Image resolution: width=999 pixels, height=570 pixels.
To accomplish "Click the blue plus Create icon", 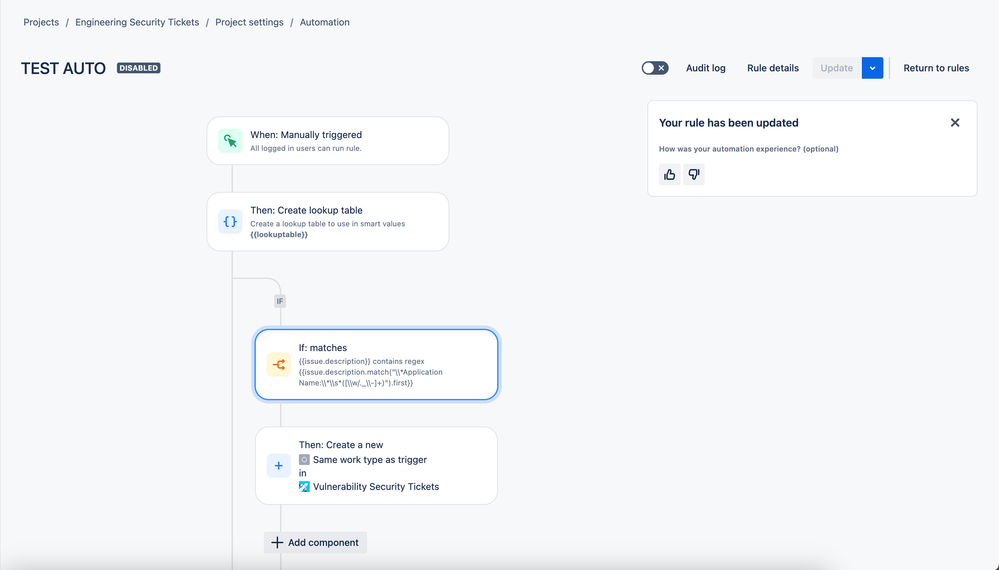I will 278,466.
